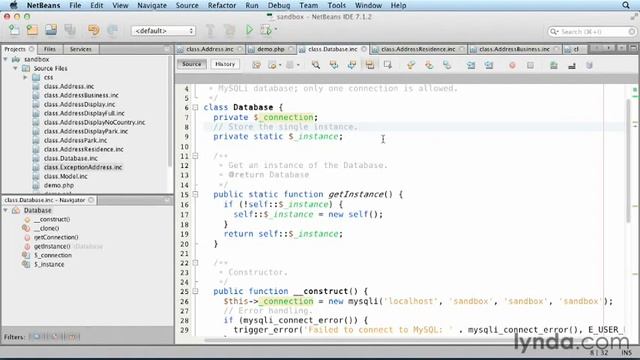Screen dimensions: 640x360
Task: Click the Undo arrow icon
Action: pos(93,30)
